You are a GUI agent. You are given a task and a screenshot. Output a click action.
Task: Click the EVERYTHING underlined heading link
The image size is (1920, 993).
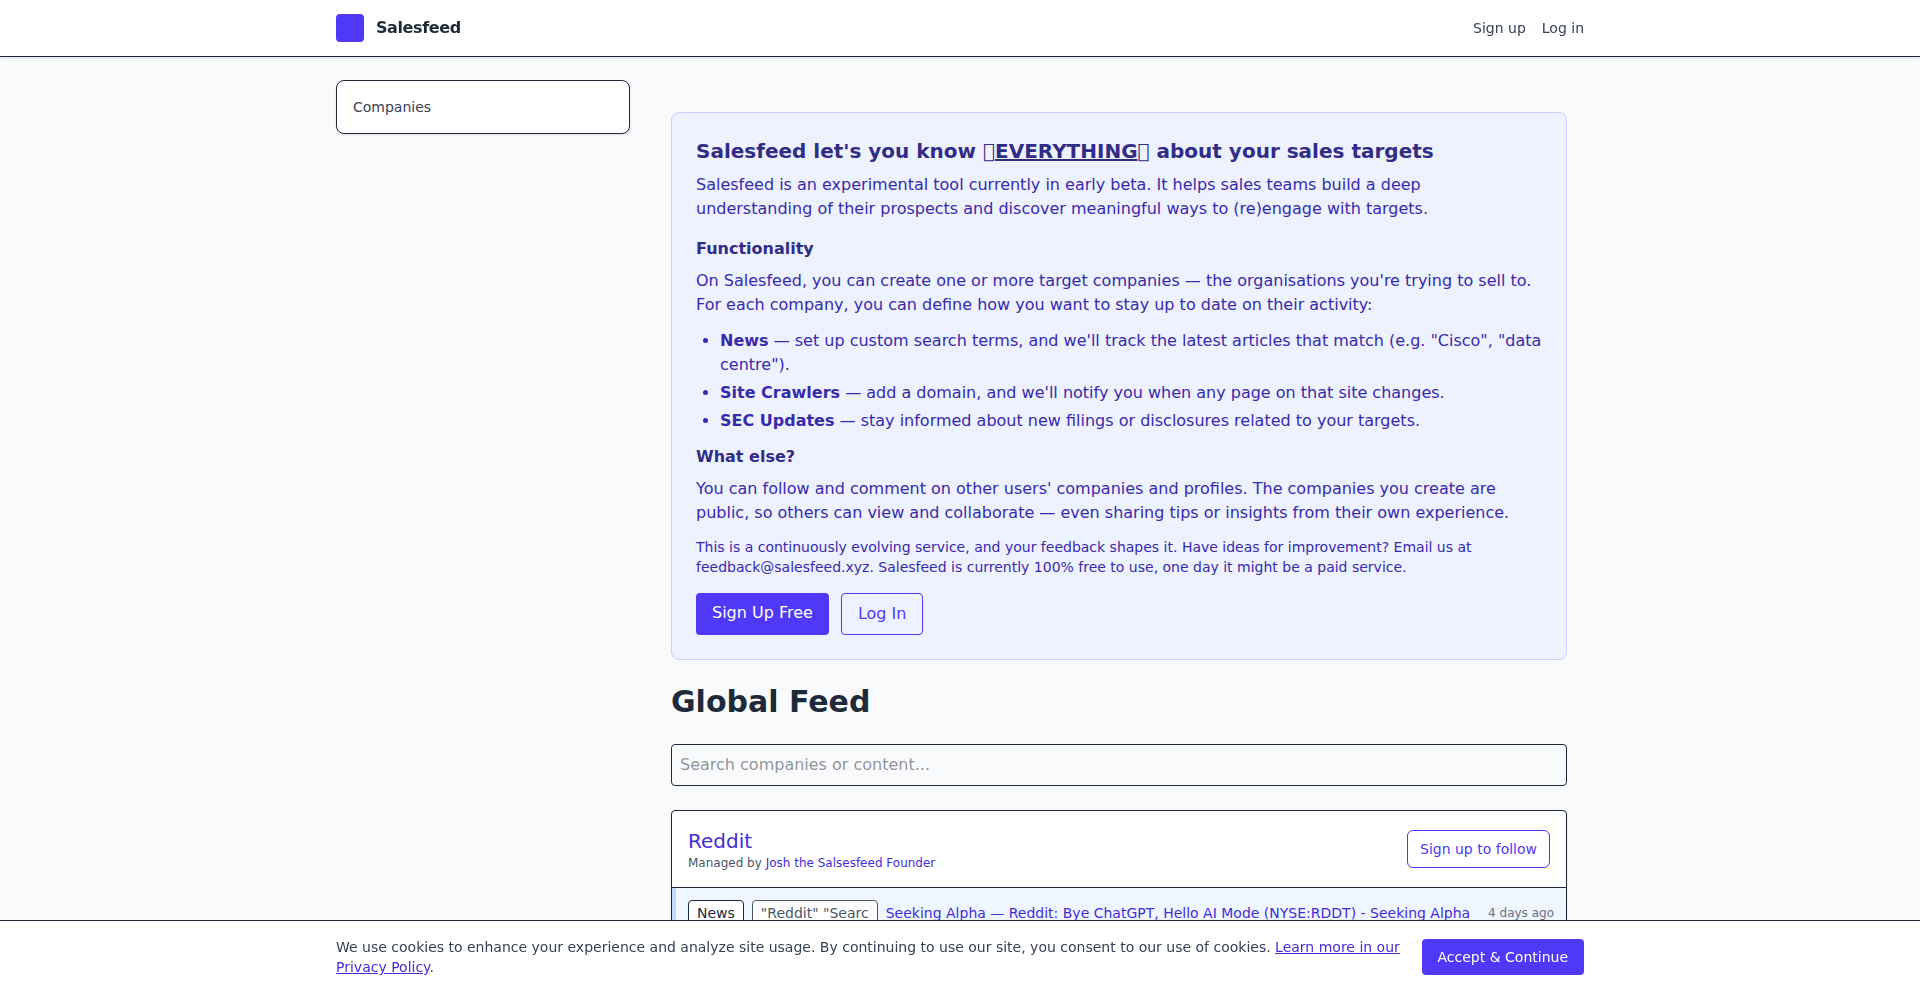coord(1066,151)
